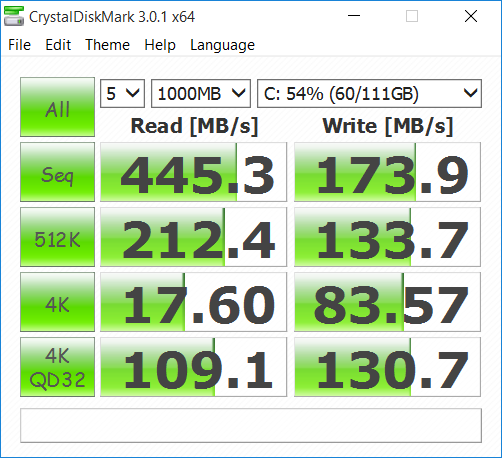The width and height of the screenshot is (502, 458).
Task: Select the 4K QD32 read value 109.1
Action: 193,367
